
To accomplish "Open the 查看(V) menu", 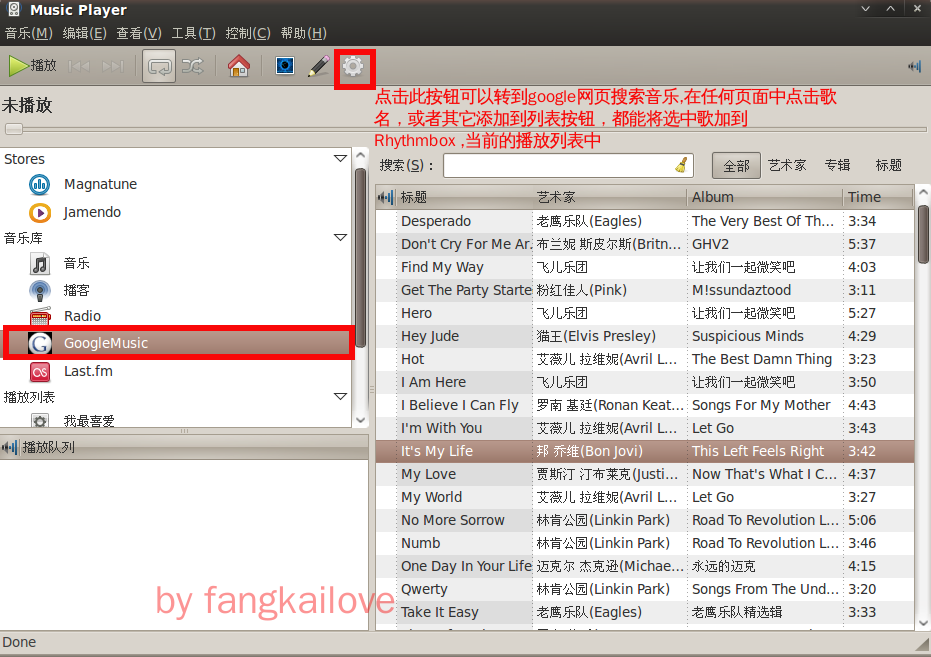I will tap(139, 33).
